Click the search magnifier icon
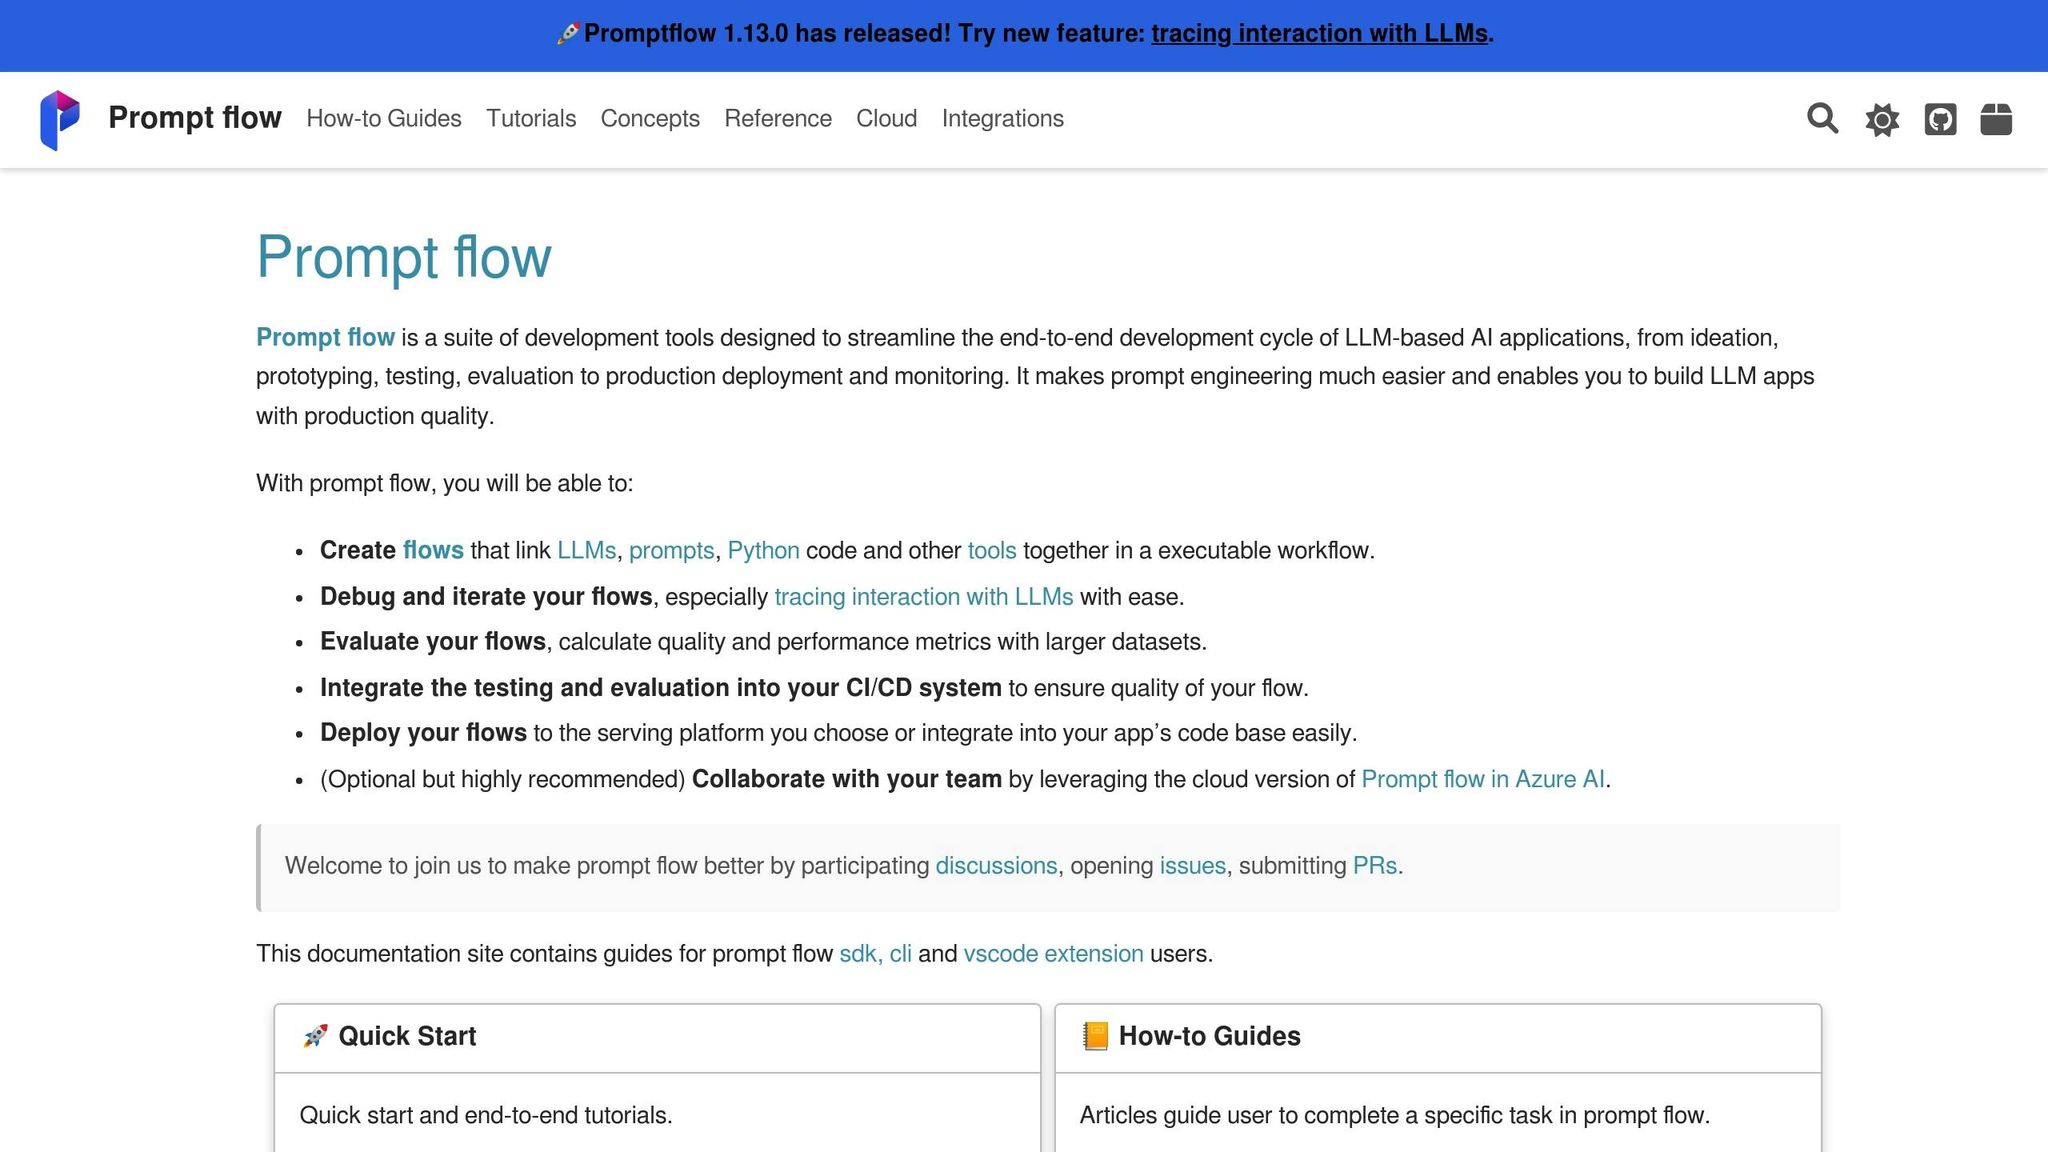Image resolution: width=2048 pixels, height=1152 pixels. [x=1822, y=119]
